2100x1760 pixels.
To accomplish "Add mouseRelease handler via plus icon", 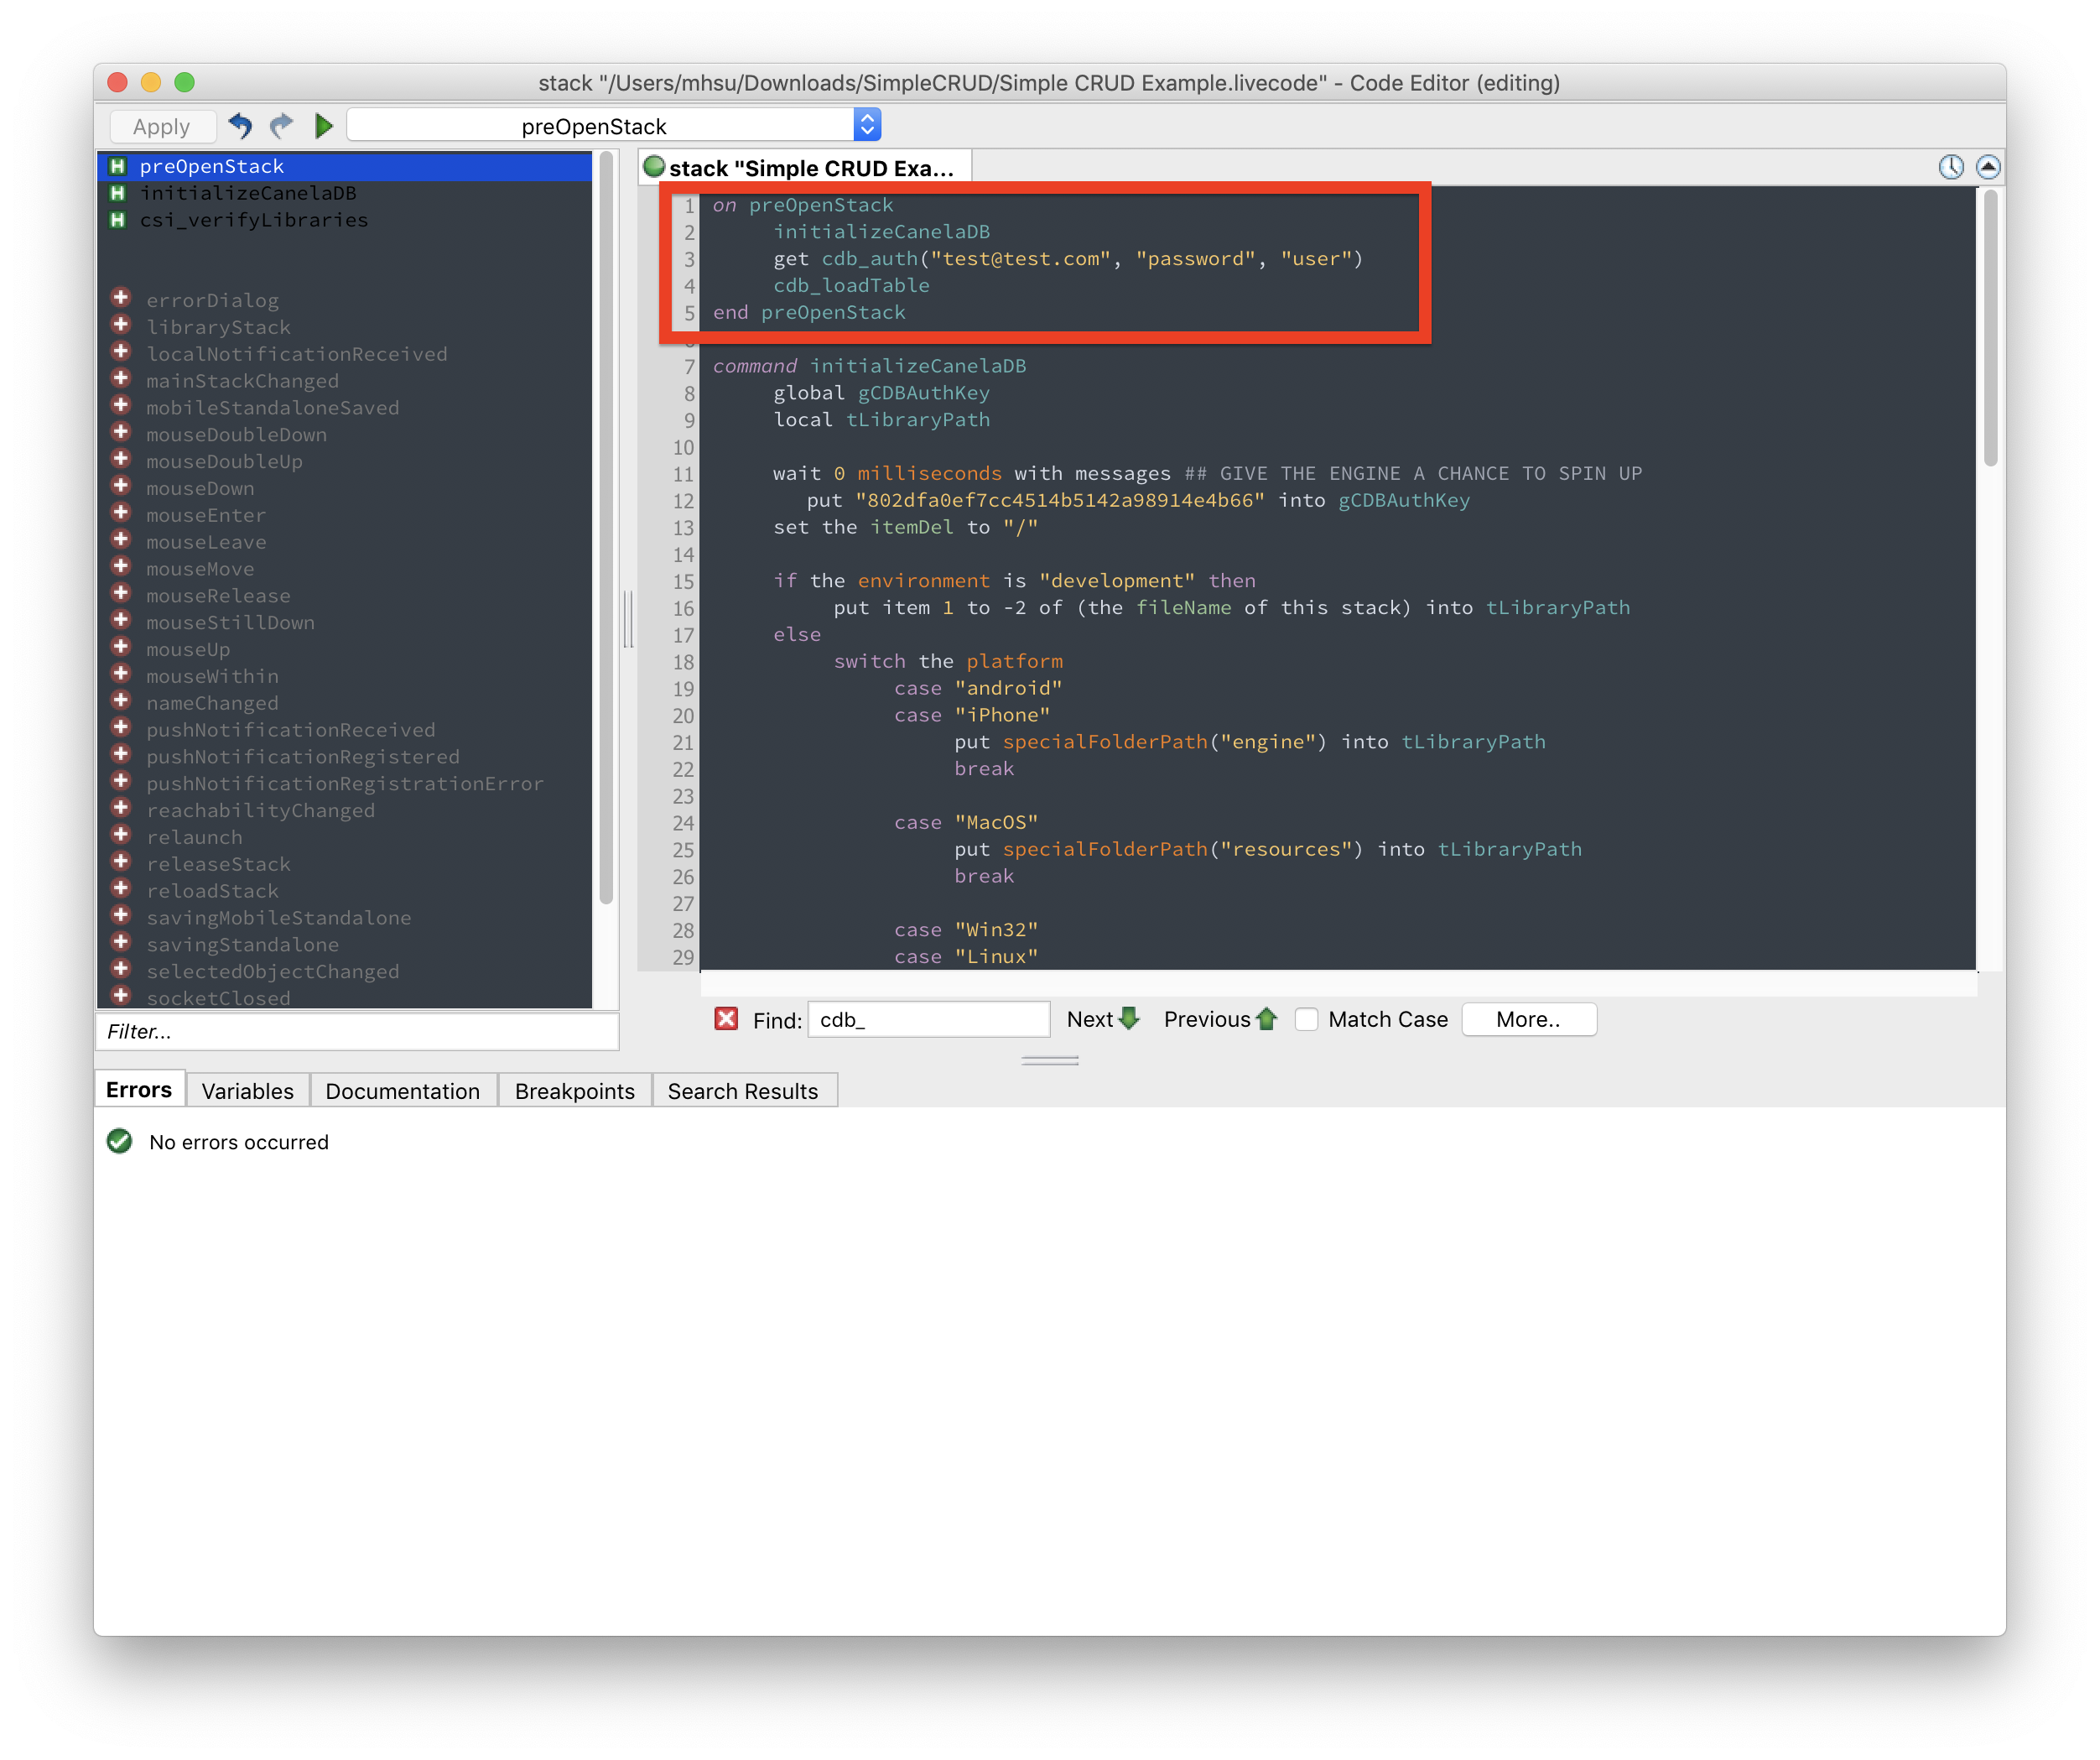I will (x=121, y=595).
